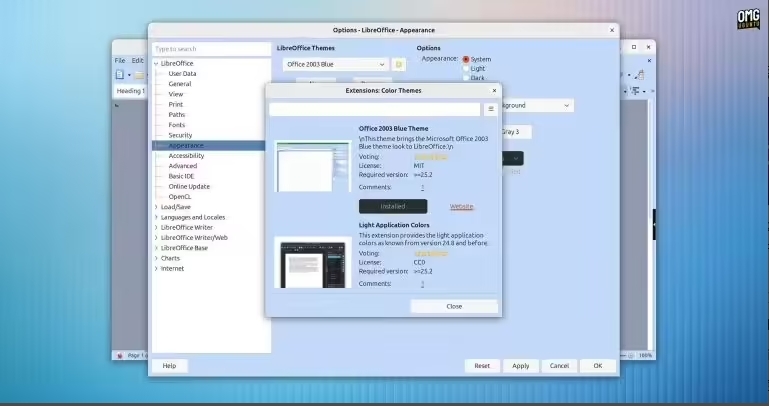
Task: Click the Light Application Colors star rating
Action: pos(431,253)
